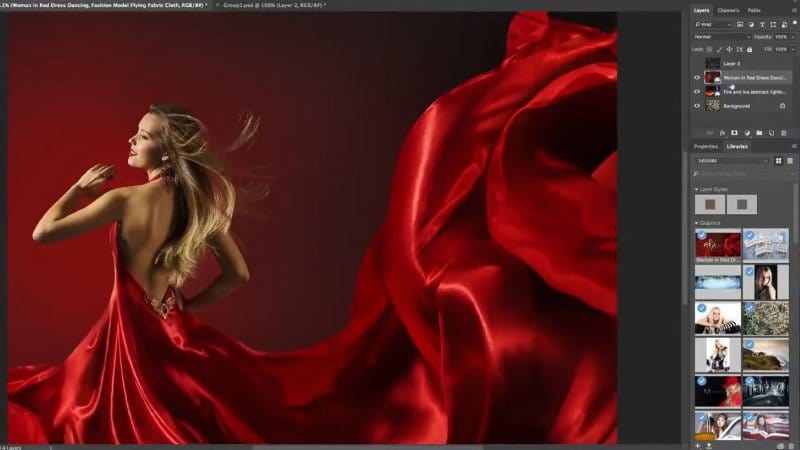Open the Libraries search filter dropdown arrow
Image resolution: width=800 pixels, height=450 pixels.
click(792, 174)
